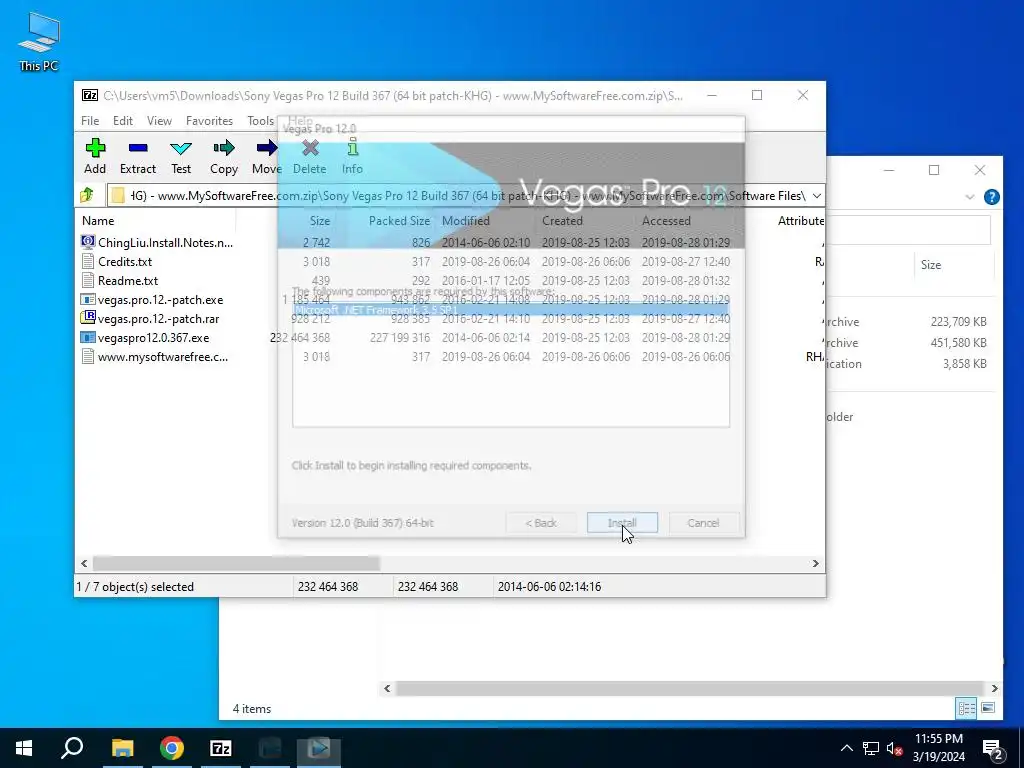
Task: Open File Explorer from the taskbar
Action: pos(122,748)
